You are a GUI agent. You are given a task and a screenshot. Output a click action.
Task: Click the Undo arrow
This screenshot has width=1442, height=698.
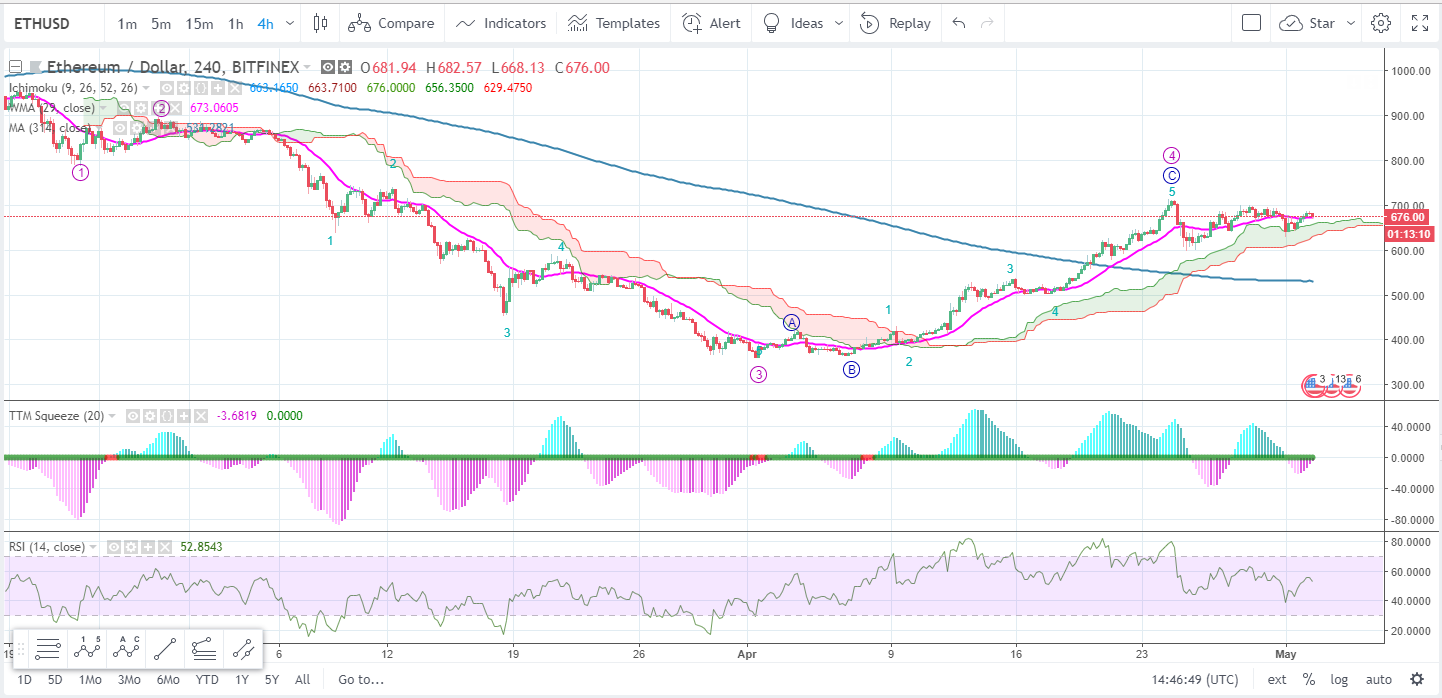(958, 23)
